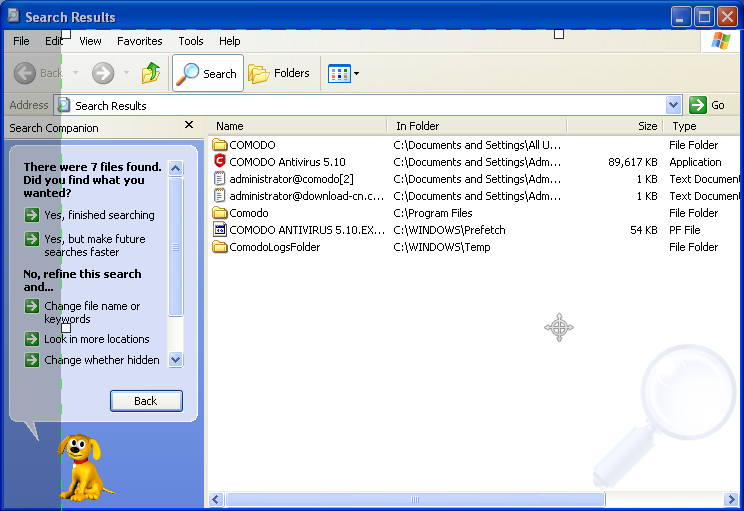Screen dimensions: 744x511
Task: Click the C:\Program Files folder path
Action: (433, 213)
